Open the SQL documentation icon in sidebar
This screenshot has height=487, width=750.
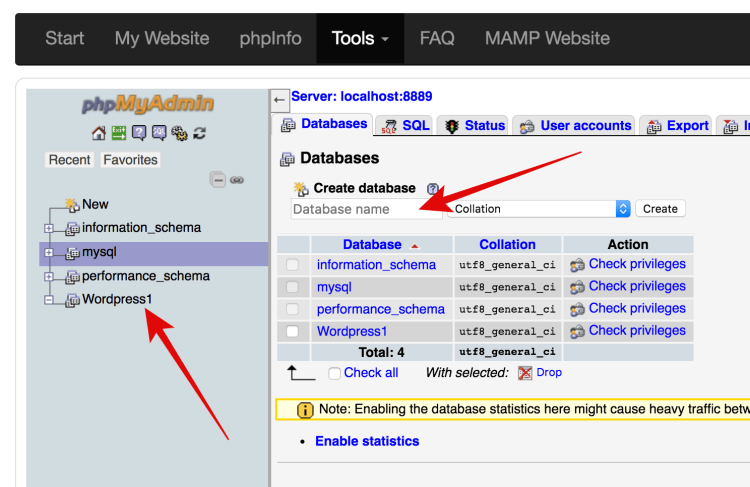coord(159,133)
